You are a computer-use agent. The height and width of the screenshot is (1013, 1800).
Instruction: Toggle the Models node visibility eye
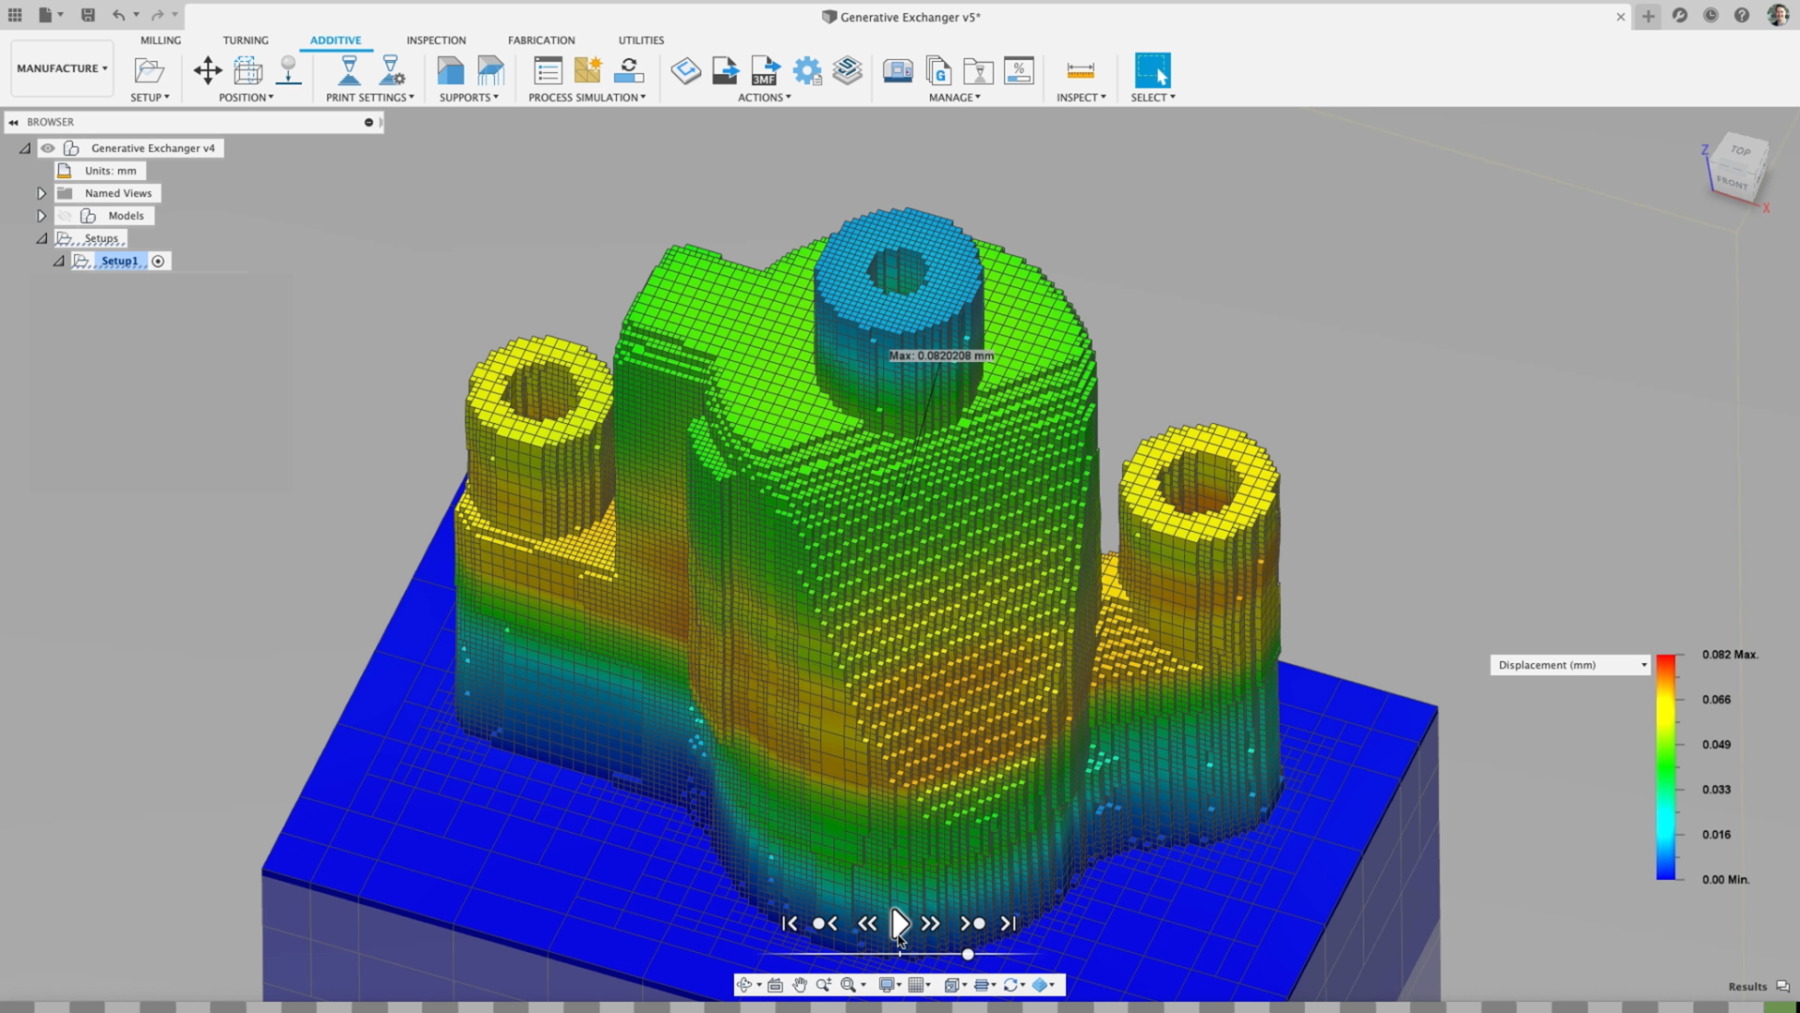[x=64, y=216]
